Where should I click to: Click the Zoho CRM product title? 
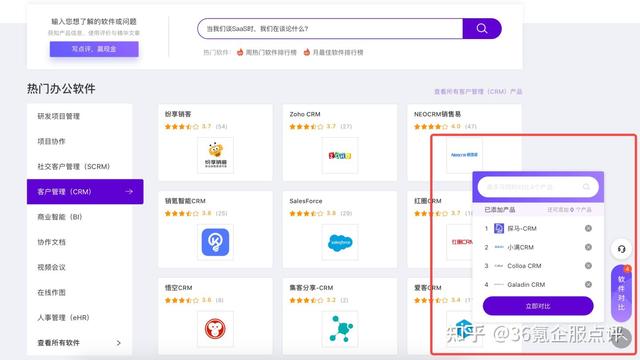305,114
